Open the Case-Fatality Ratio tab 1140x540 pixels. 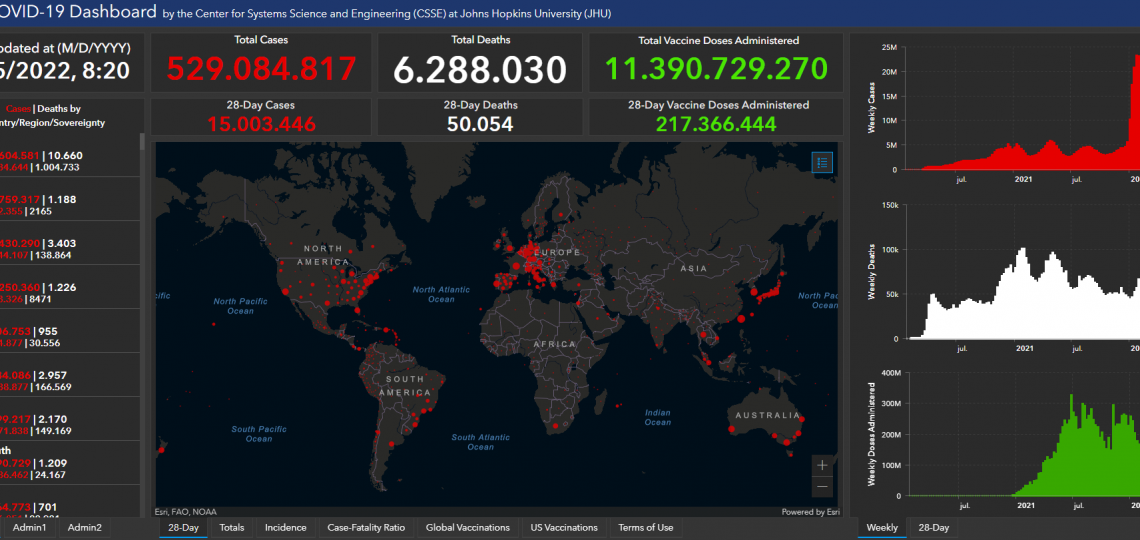[366, 528]
